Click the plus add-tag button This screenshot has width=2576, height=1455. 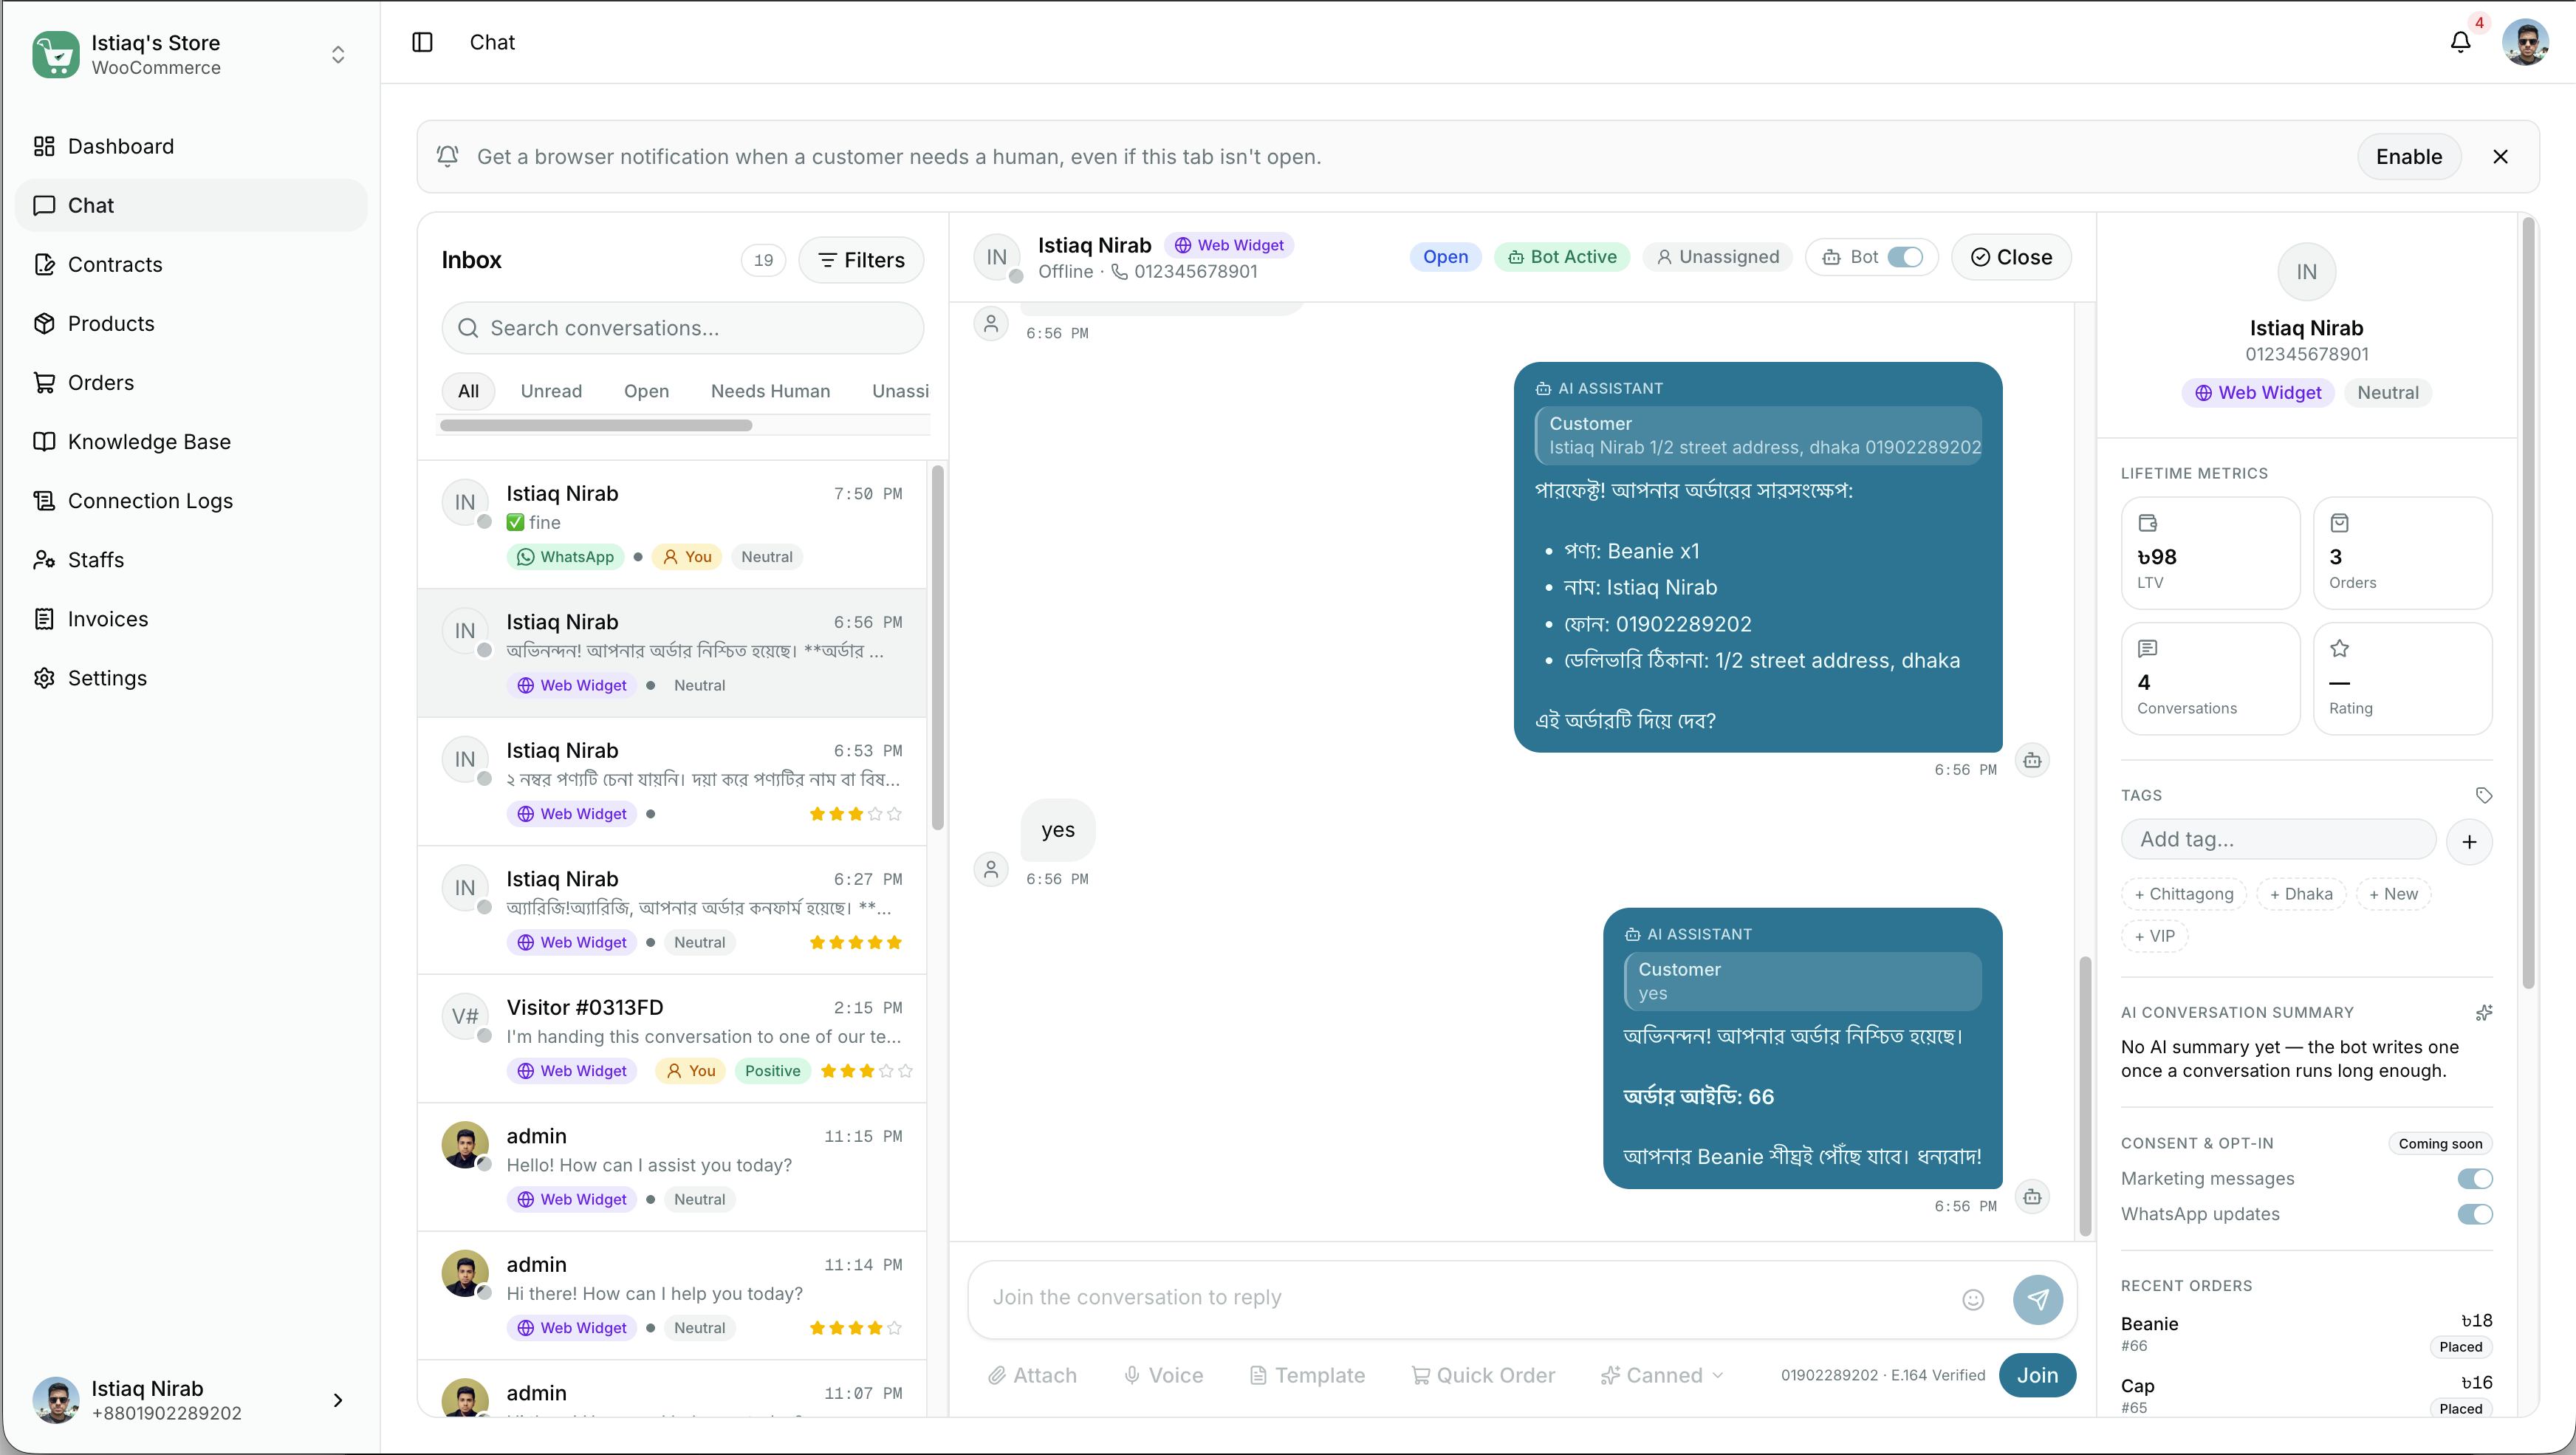(2469, 842)
